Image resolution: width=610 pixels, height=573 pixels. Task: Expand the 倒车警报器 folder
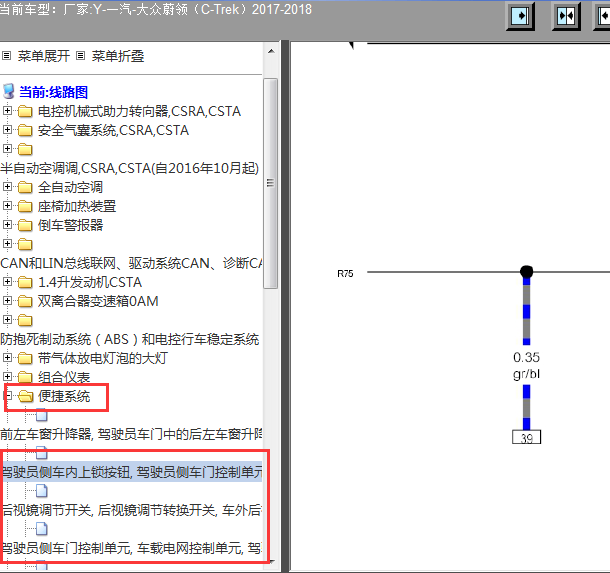(7, 224)
